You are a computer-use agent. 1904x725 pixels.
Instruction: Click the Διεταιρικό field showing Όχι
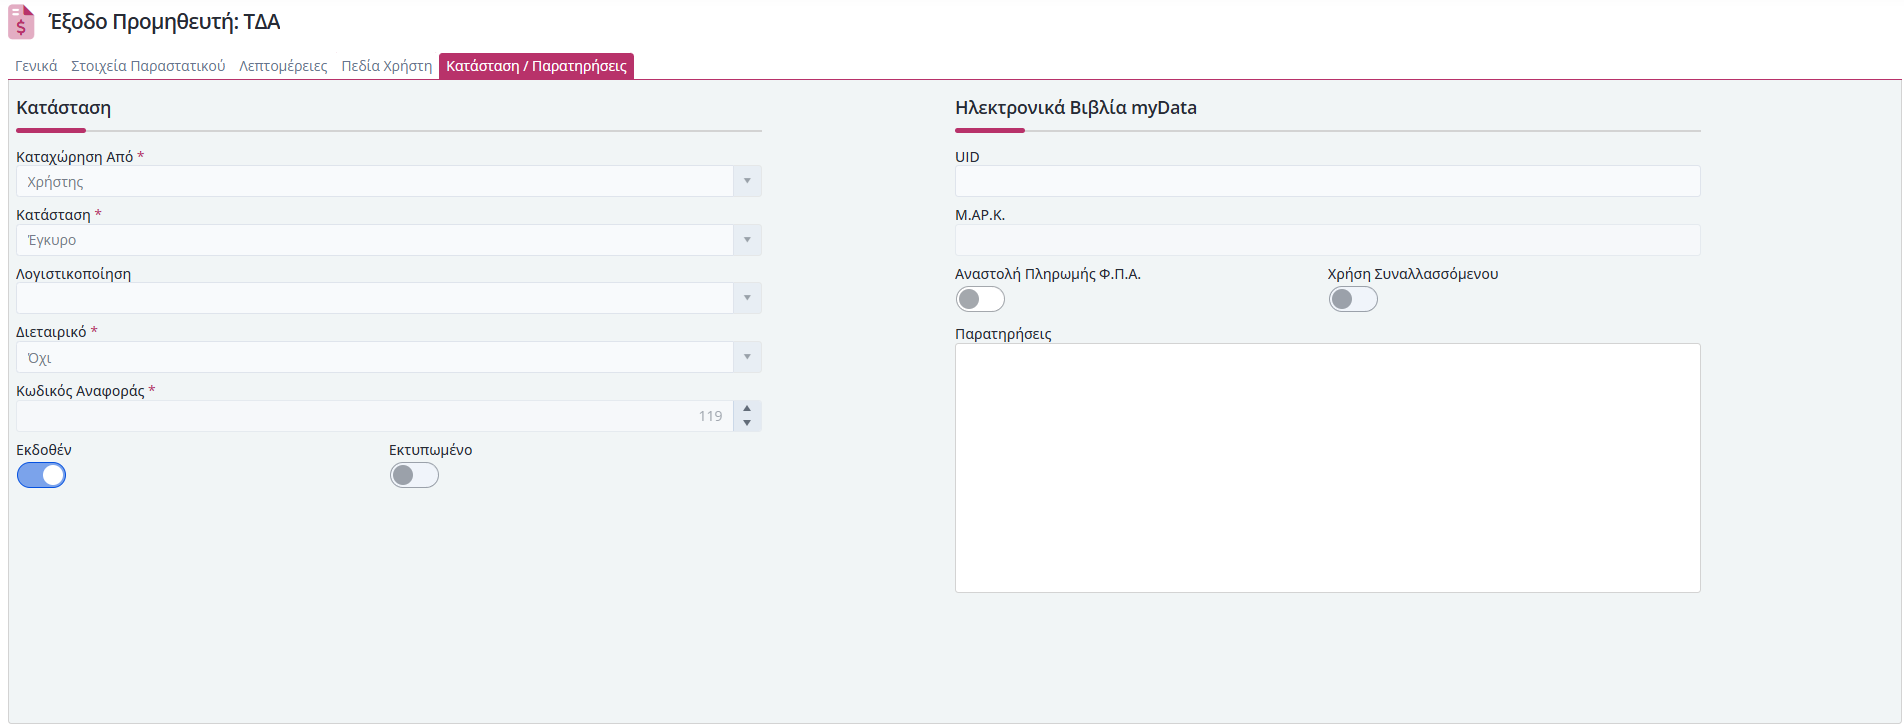click(375, 357)
